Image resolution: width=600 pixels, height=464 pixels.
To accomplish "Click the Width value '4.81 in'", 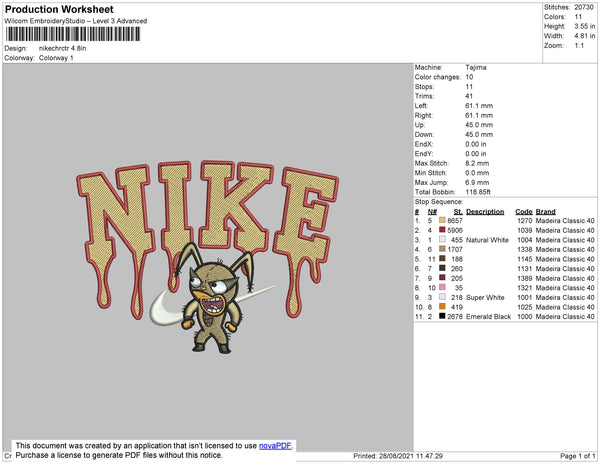I will (x=584, y=36).
